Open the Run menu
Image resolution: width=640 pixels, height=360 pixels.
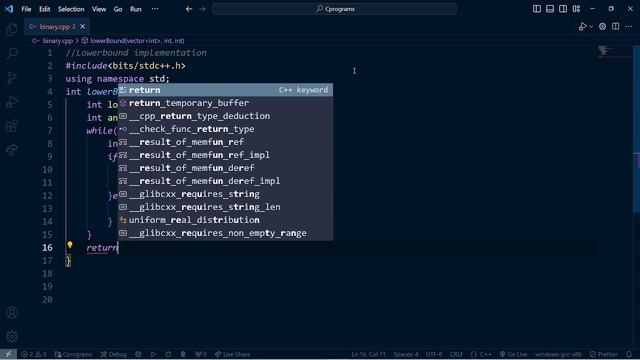tap(136, 9)
